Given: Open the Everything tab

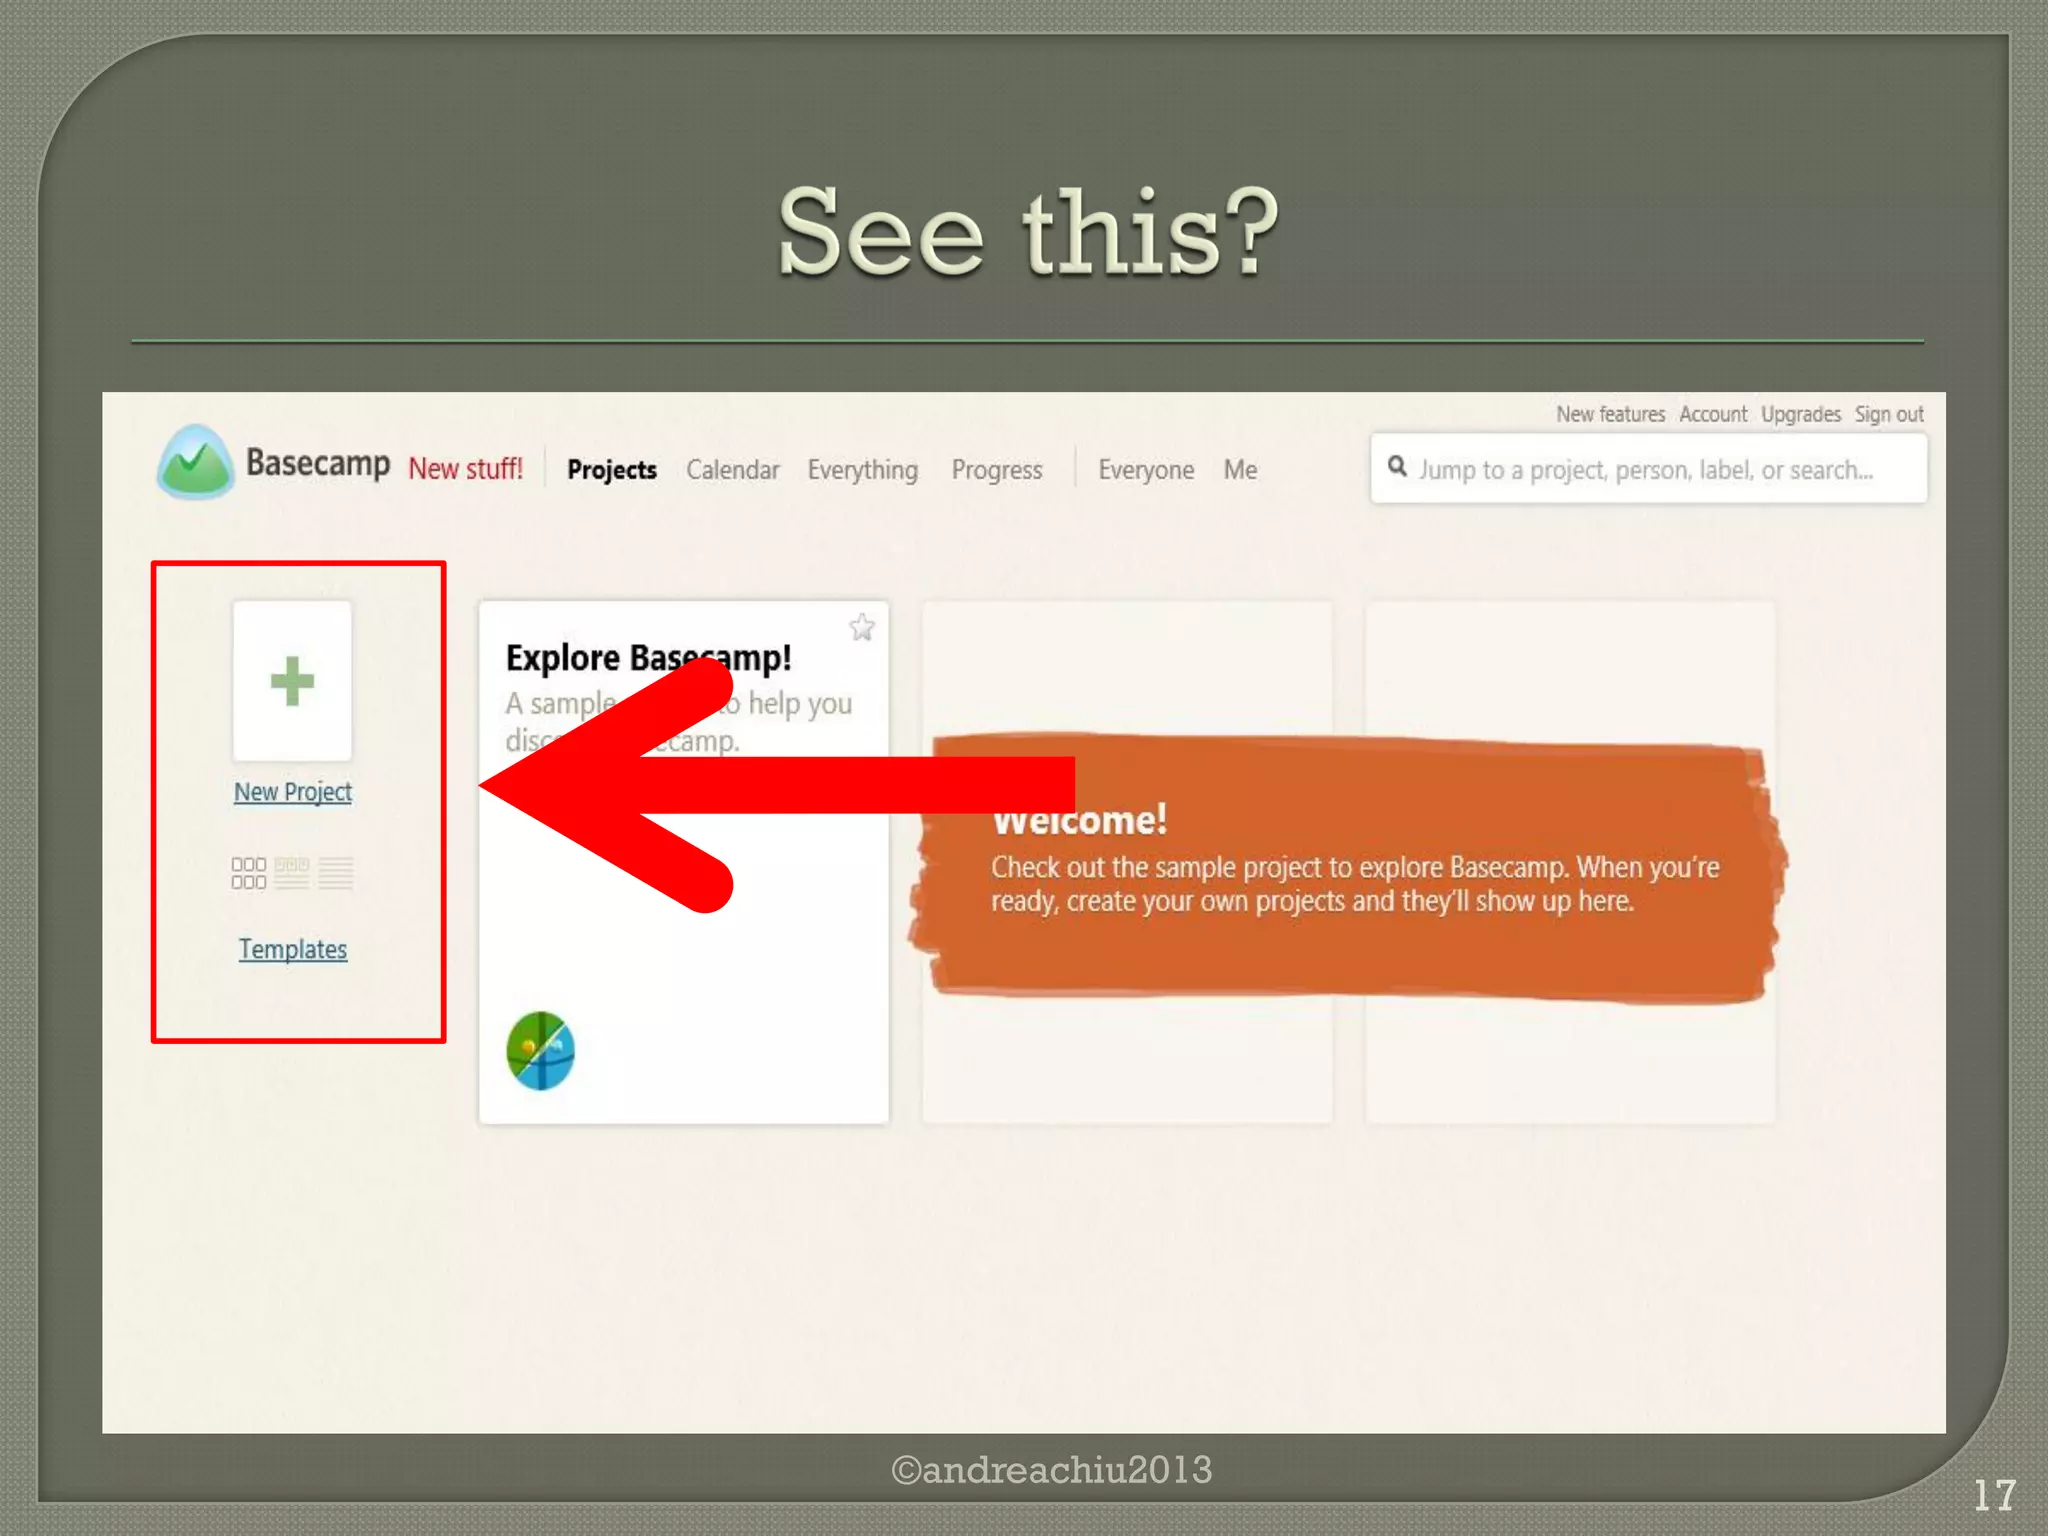Looking at the screenshot, I should (862, 470).
